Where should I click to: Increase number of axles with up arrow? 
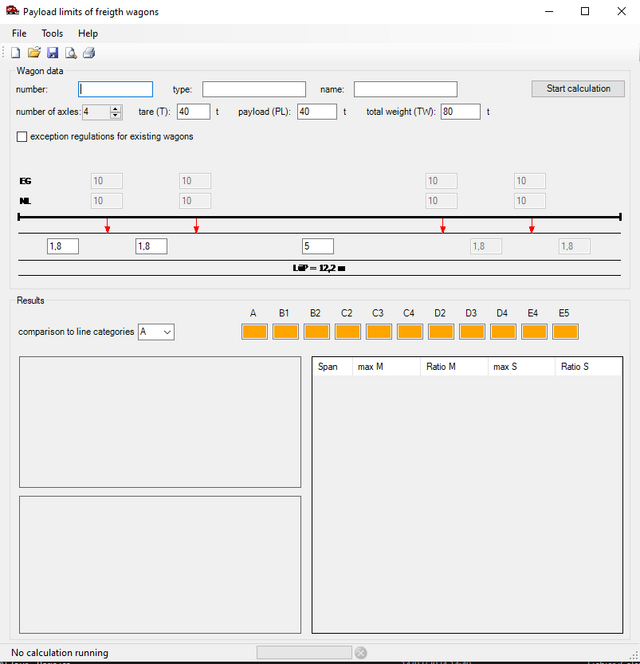pos(116,108)
